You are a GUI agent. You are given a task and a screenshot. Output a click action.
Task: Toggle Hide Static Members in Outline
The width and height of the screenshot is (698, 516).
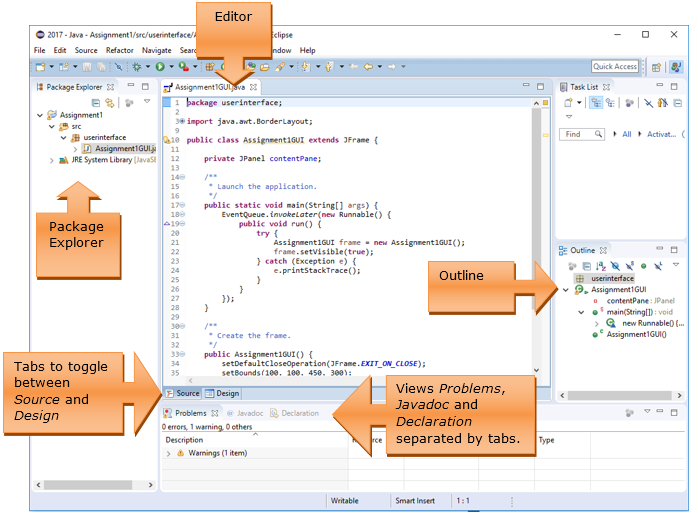(629, 266)
